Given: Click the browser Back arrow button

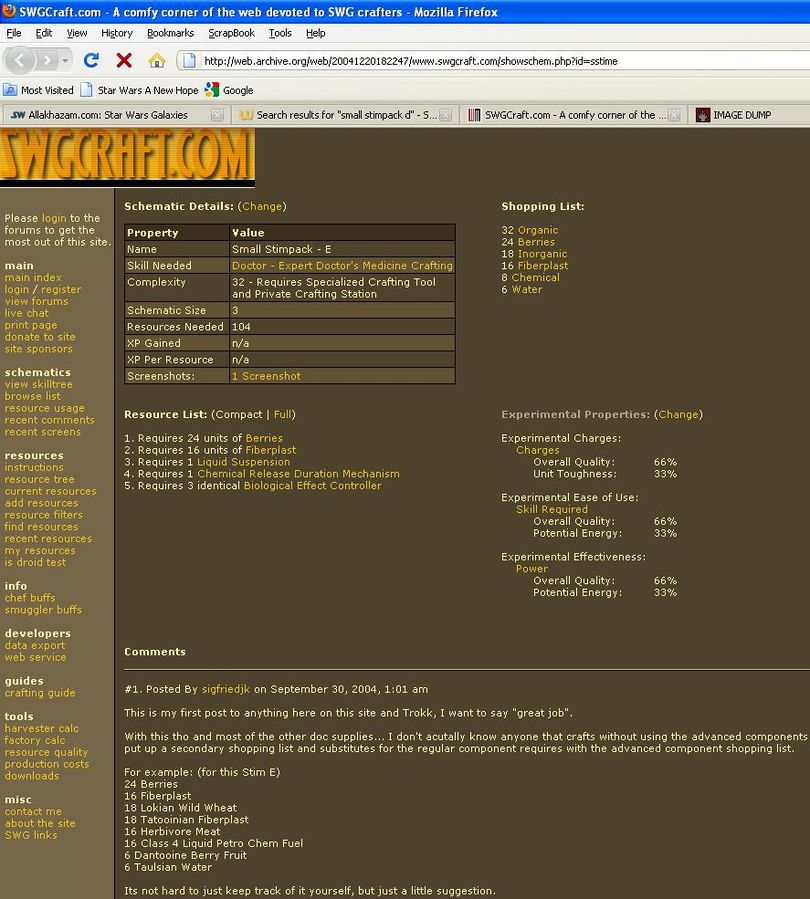Looking at the screenshot, I should (x=20, y=61).
